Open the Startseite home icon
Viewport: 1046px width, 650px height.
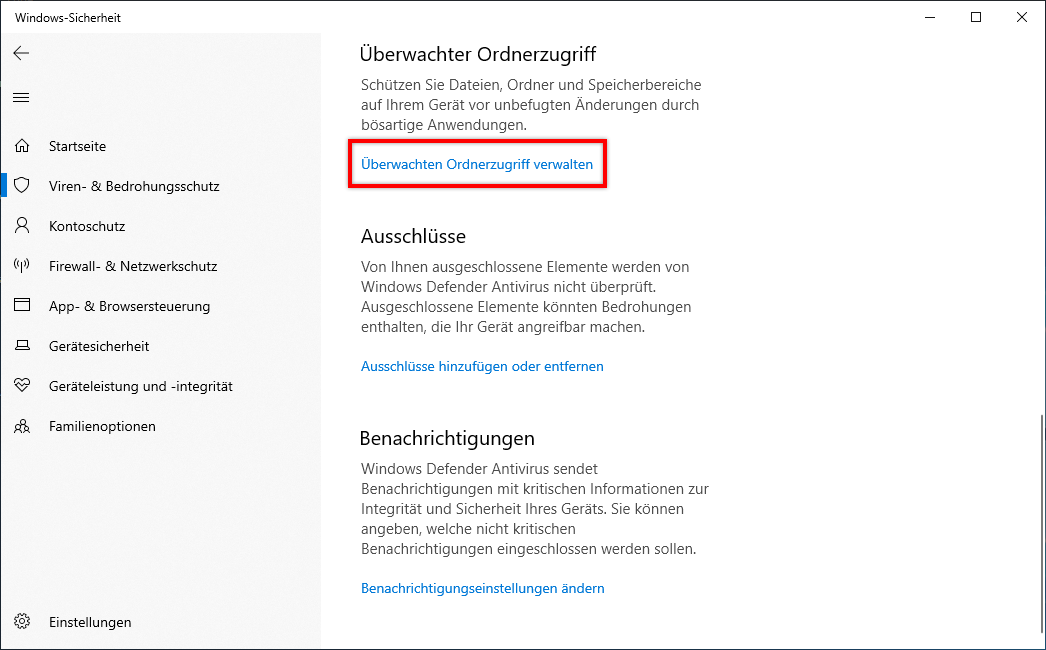(22, 146)
